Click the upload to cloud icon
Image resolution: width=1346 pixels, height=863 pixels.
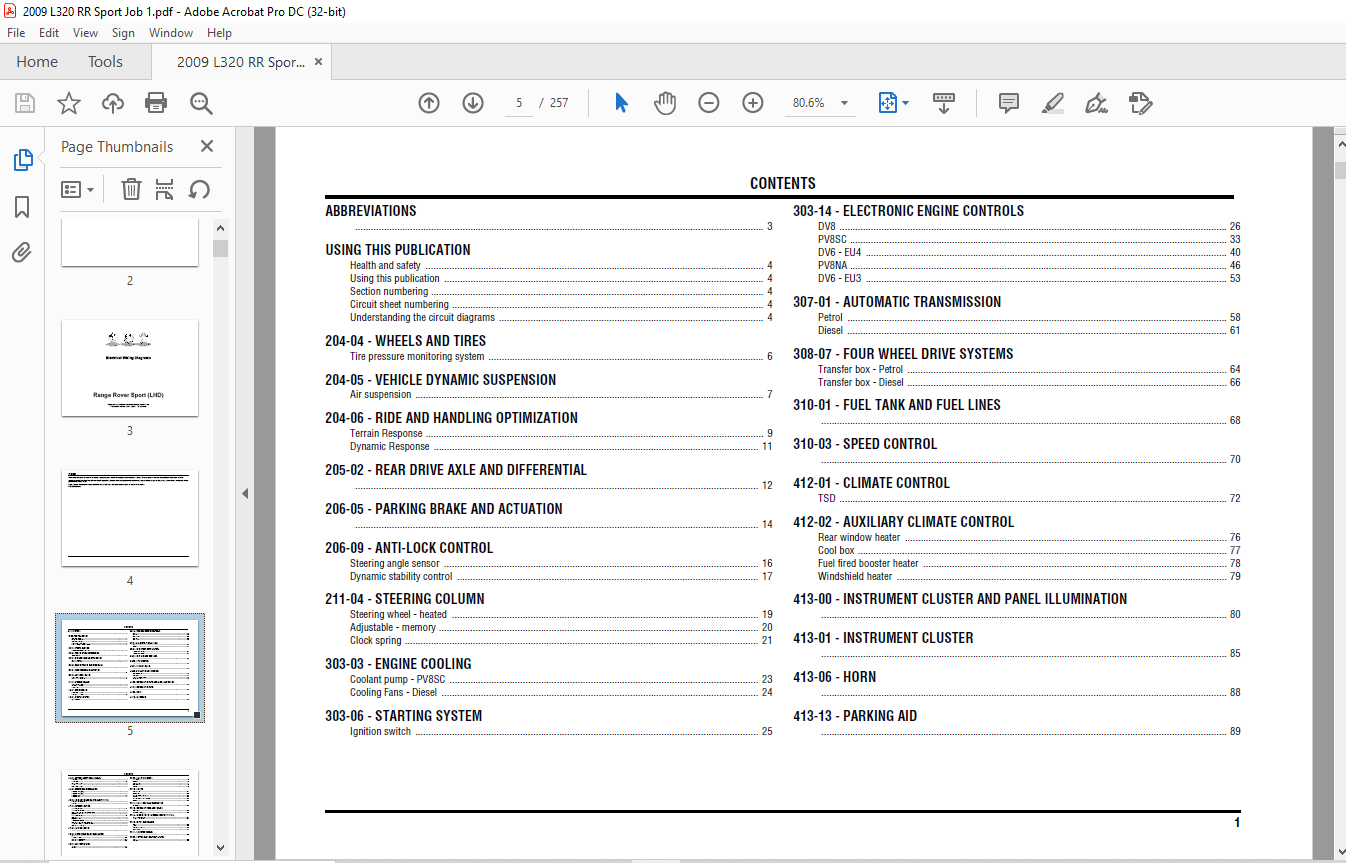113,103
